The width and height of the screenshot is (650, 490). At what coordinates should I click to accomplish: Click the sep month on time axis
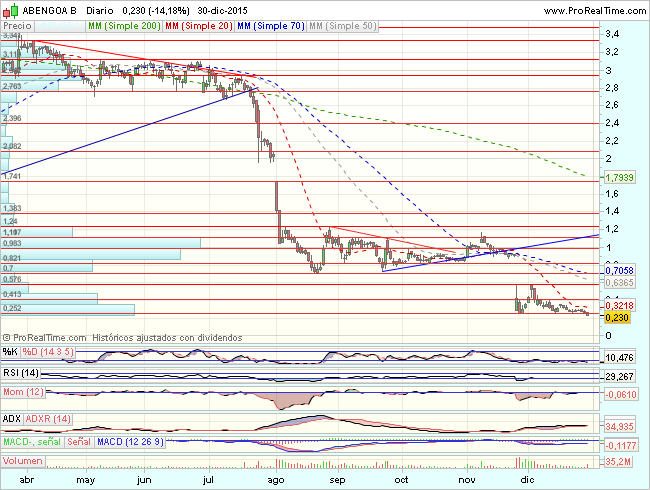(337, 480)
